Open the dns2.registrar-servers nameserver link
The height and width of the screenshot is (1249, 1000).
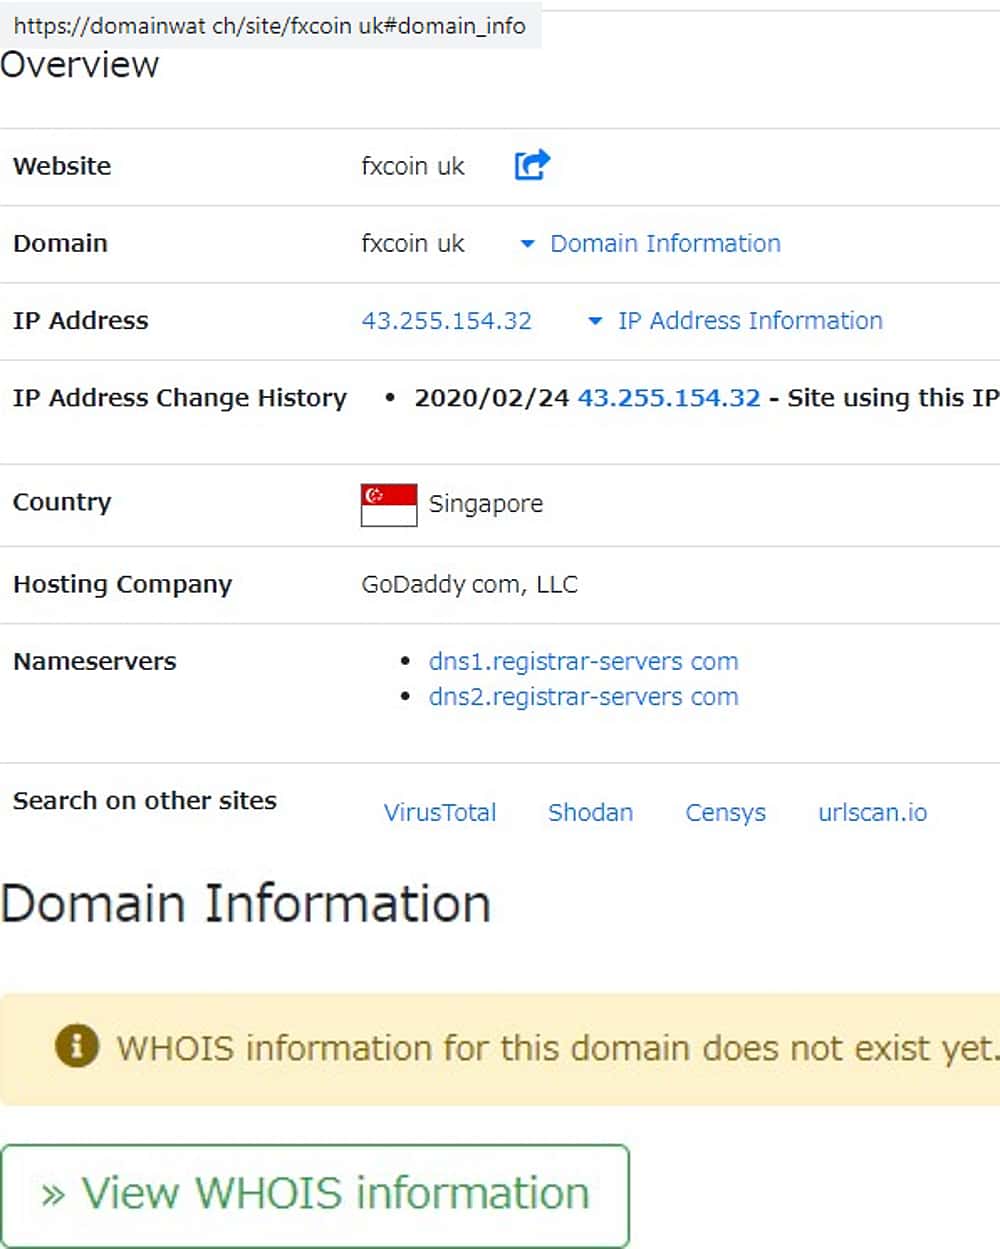583,697
